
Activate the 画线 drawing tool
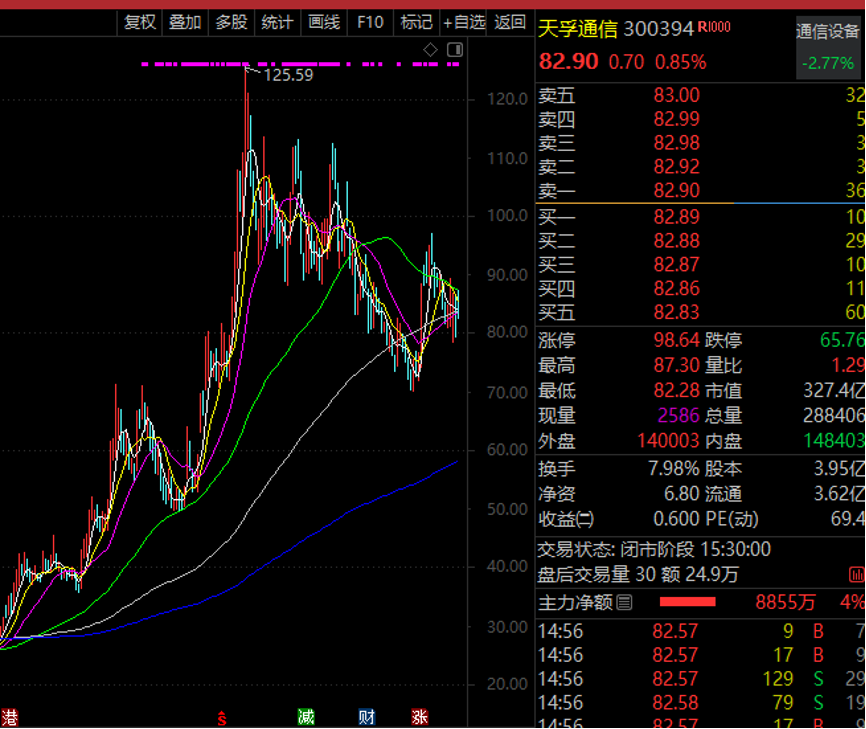click(324, 23)
